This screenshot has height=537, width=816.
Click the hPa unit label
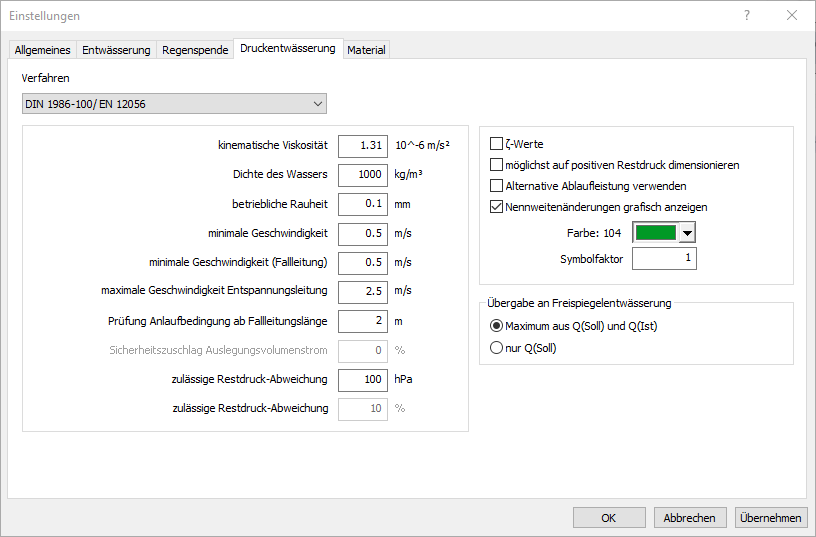(x=403, y=379)
